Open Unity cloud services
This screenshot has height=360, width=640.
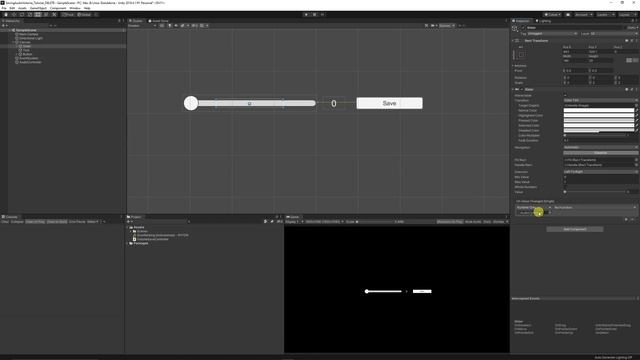tap(568, 15)
